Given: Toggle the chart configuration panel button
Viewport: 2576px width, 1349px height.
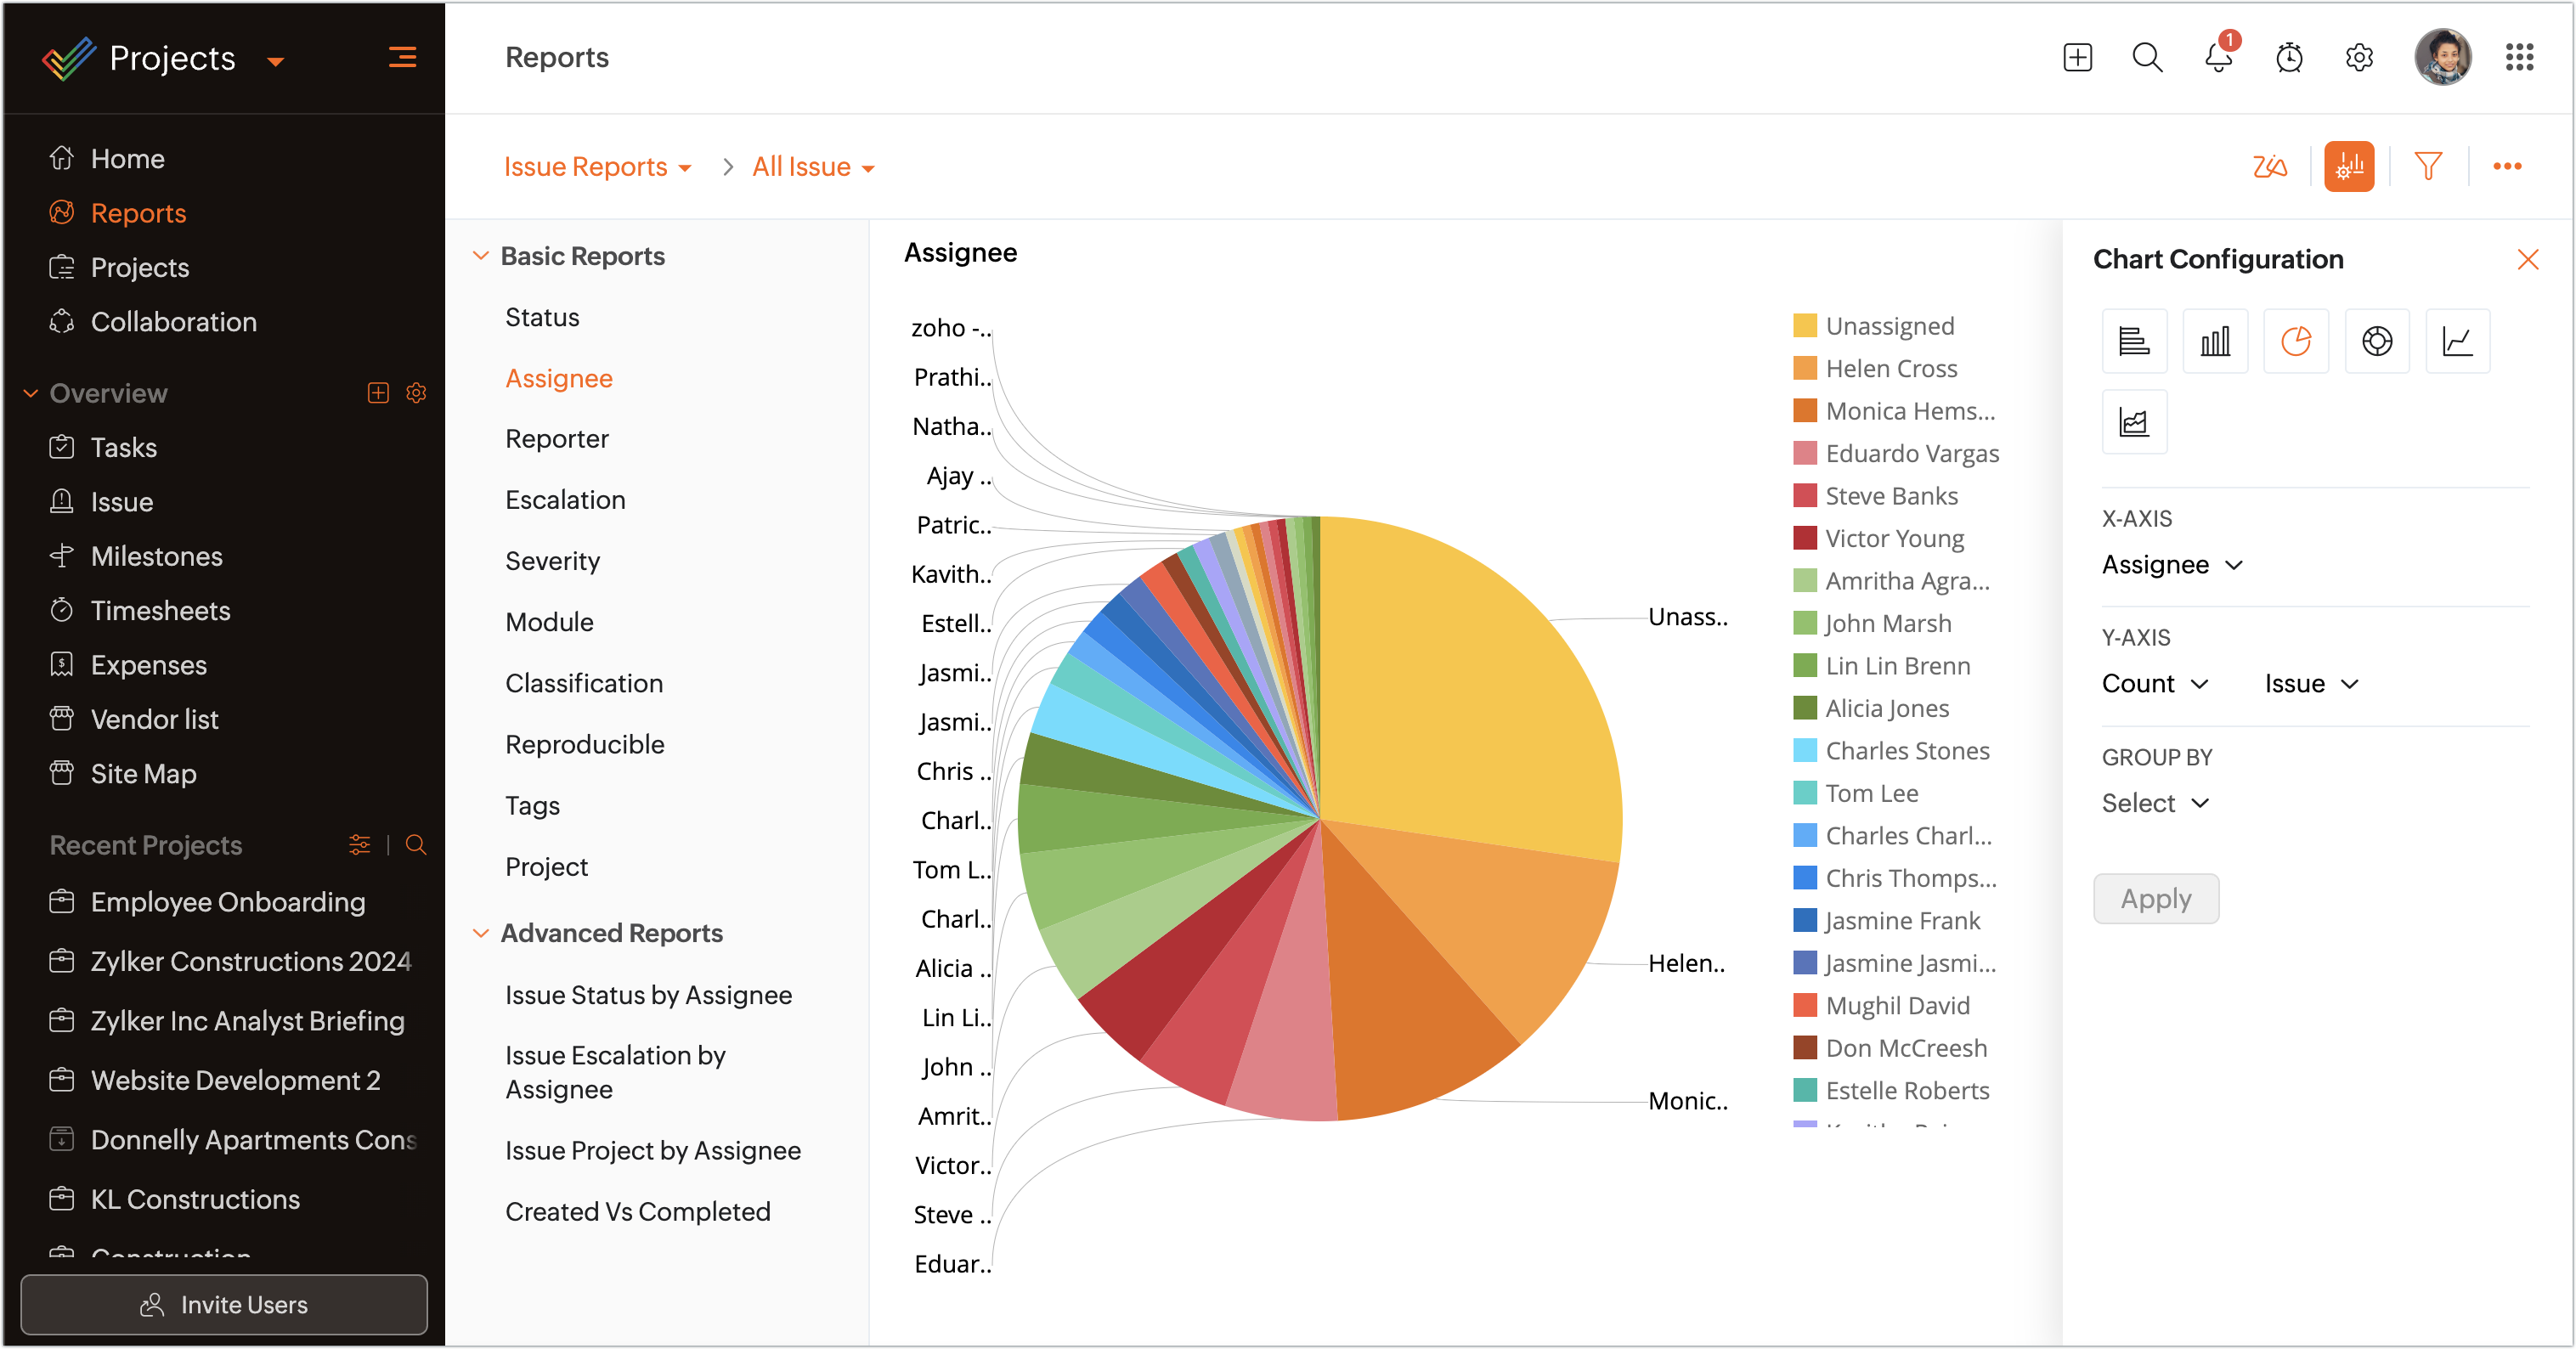Looking at the screenshot, I should [2348, 166].
